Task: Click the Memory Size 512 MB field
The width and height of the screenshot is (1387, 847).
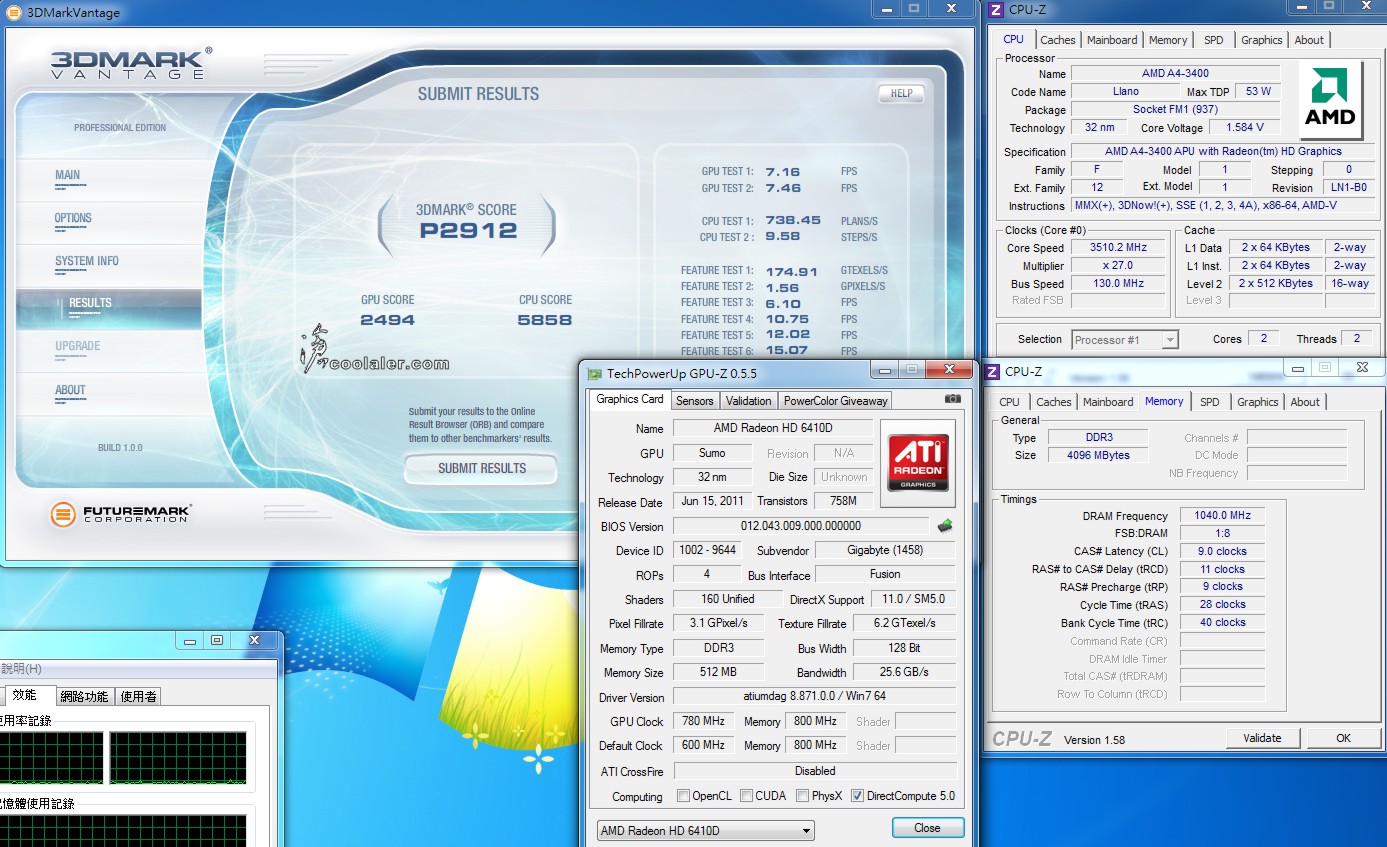Action: [719, 673]
